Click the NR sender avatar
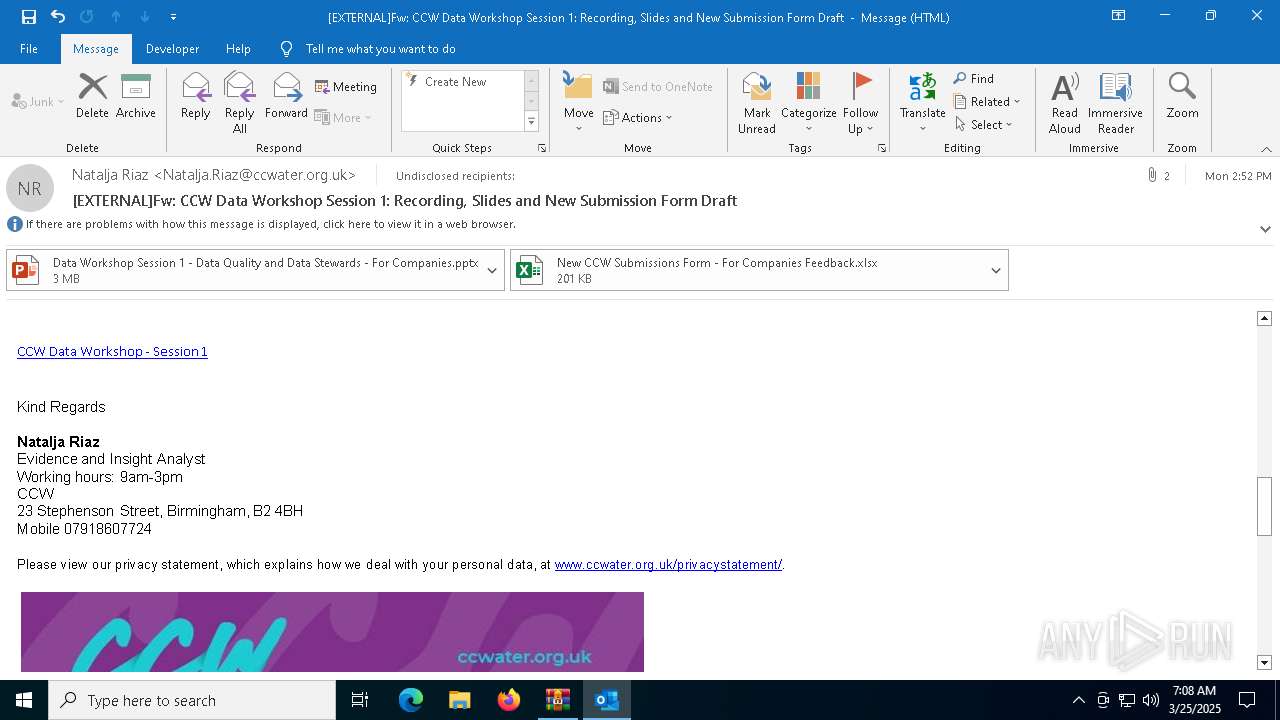1280x720 pixels. click(x=30, y=188)
